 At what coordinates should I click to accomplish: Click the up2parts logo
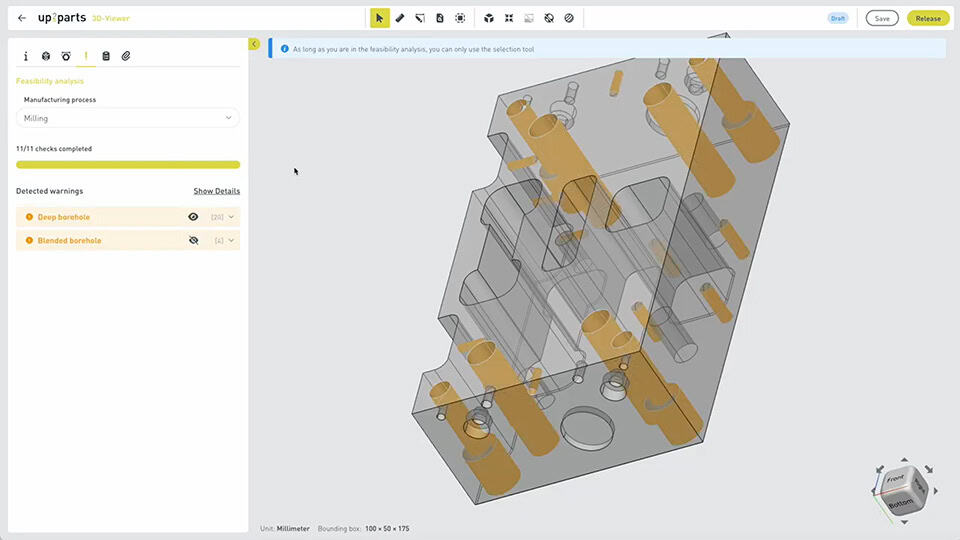(62, 18)
